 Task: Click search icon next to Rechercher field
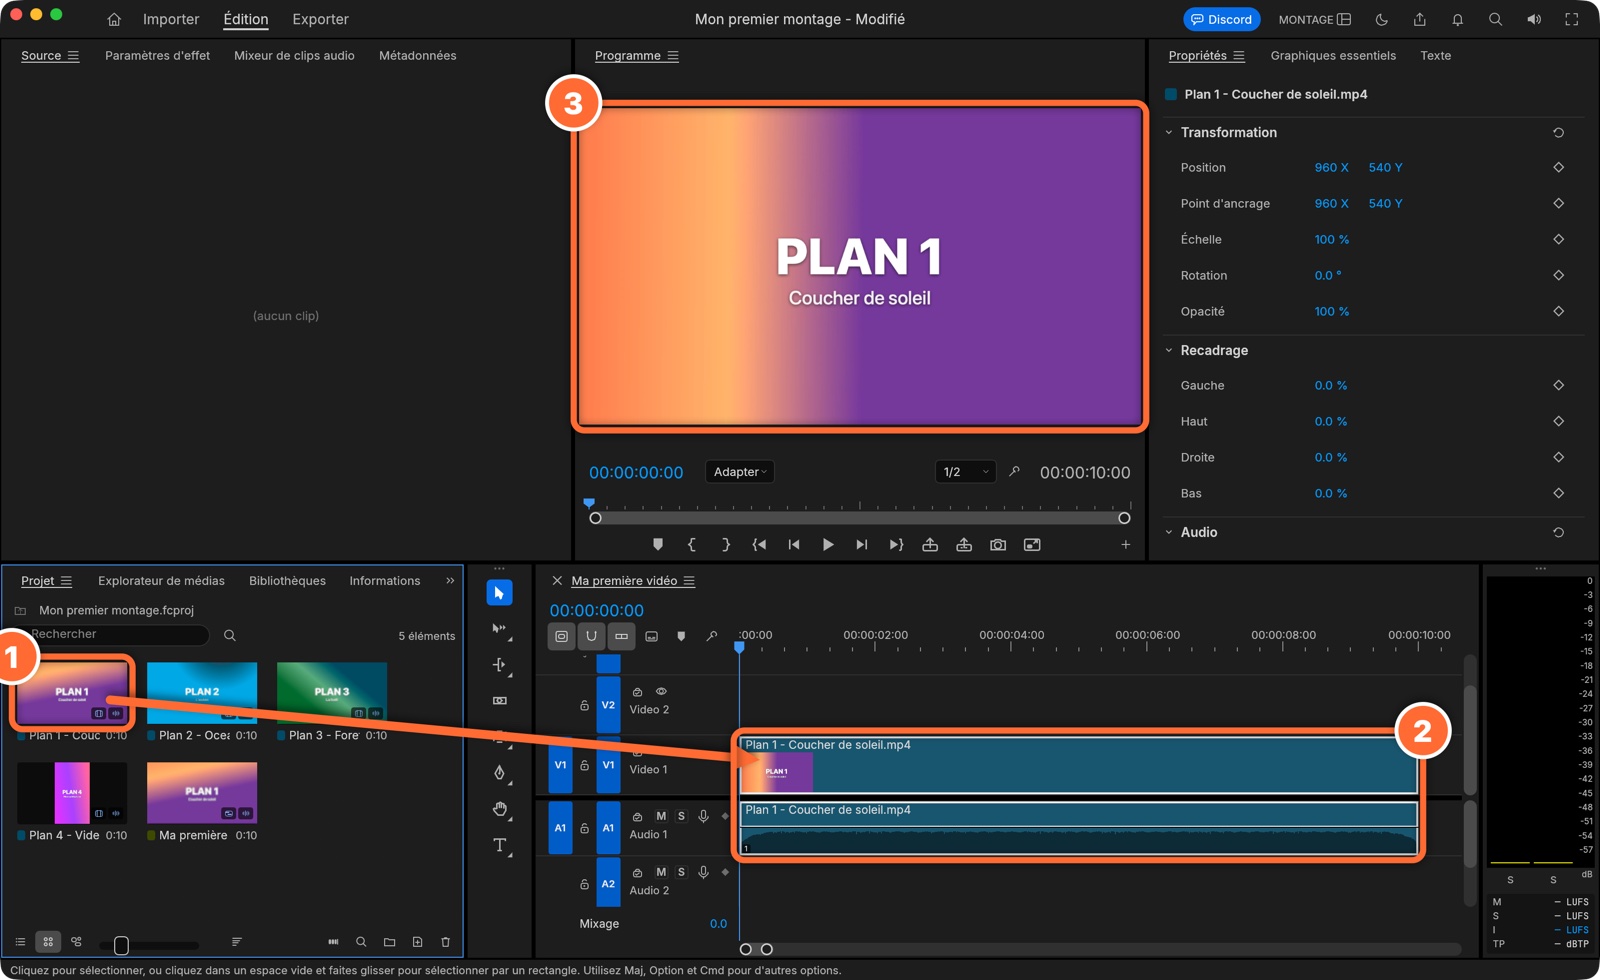click(230, 635)
